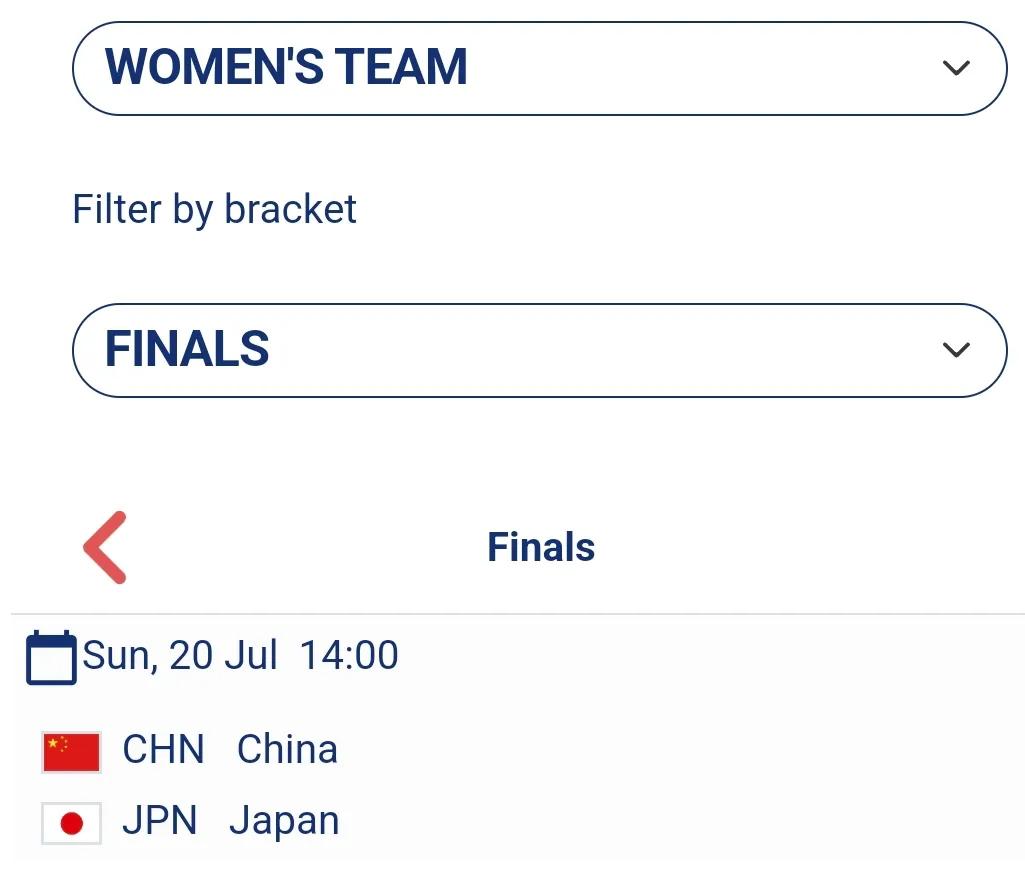Click the chevron arrow beside WOMEN'S TEAM

956,68
